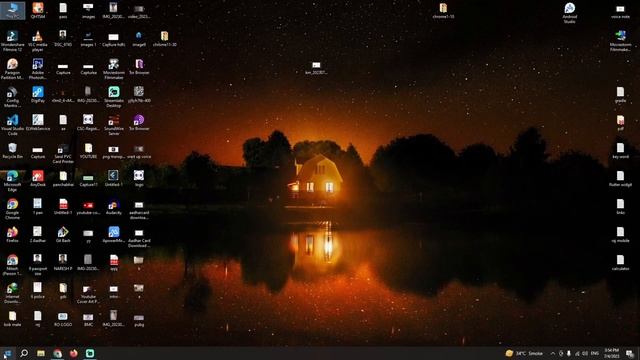Switch to Chrome in the taskbar
The height and width of the screenshot is (360, 640).
pos(57,353)
